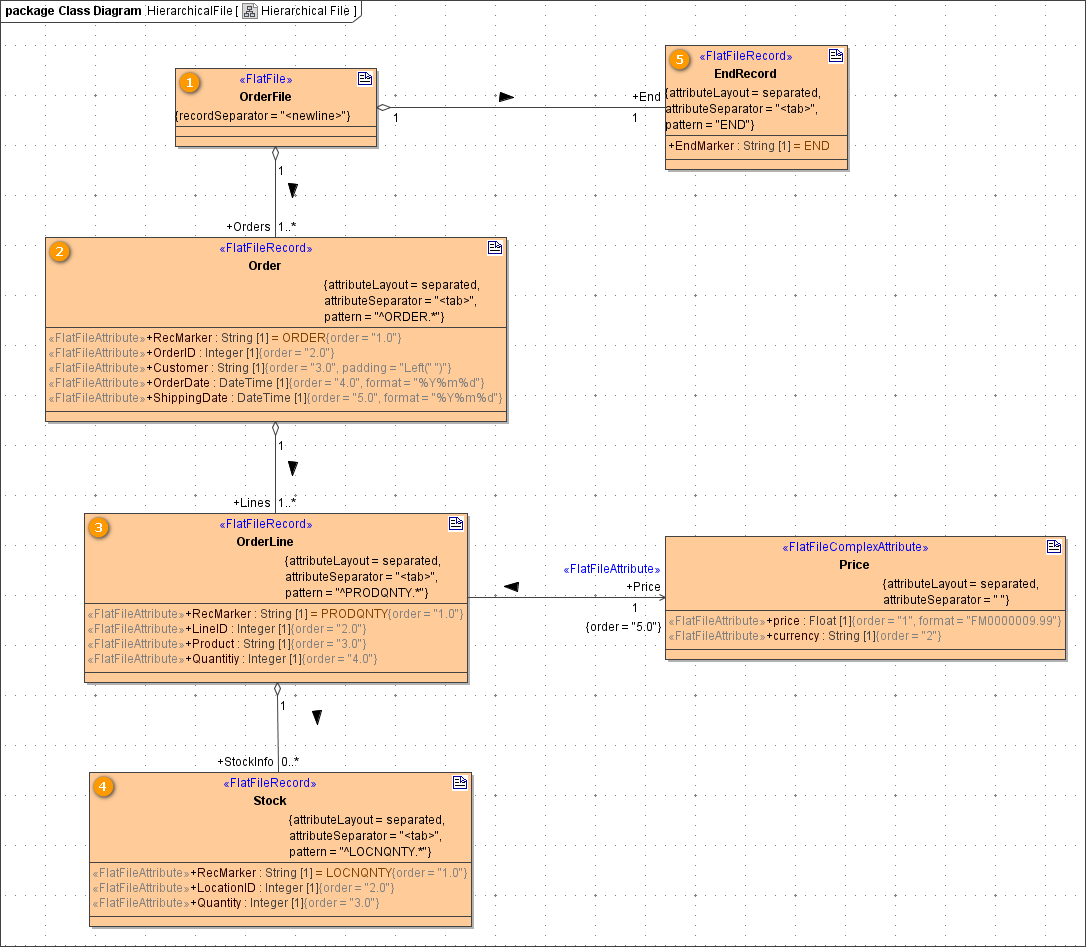Screen dimensions: 1086x947
Task: Click the orange badge numbered 4 on Stock
Action: click(102, 787)
